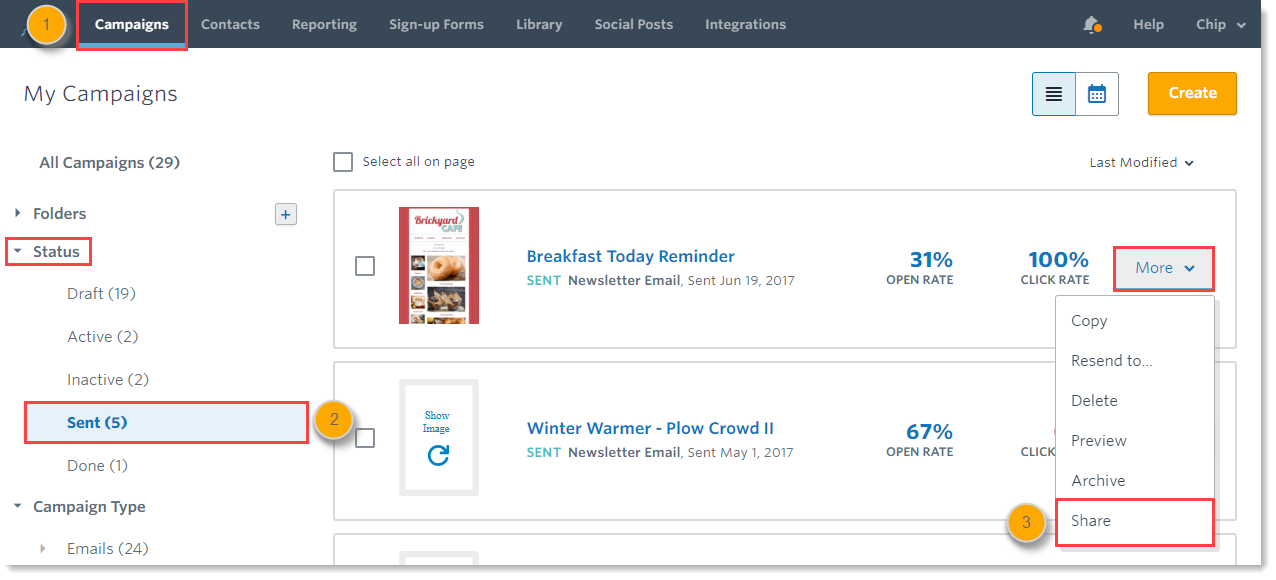
Task: Choose Archive from the More menu
Action: [x=1097, y=481]
